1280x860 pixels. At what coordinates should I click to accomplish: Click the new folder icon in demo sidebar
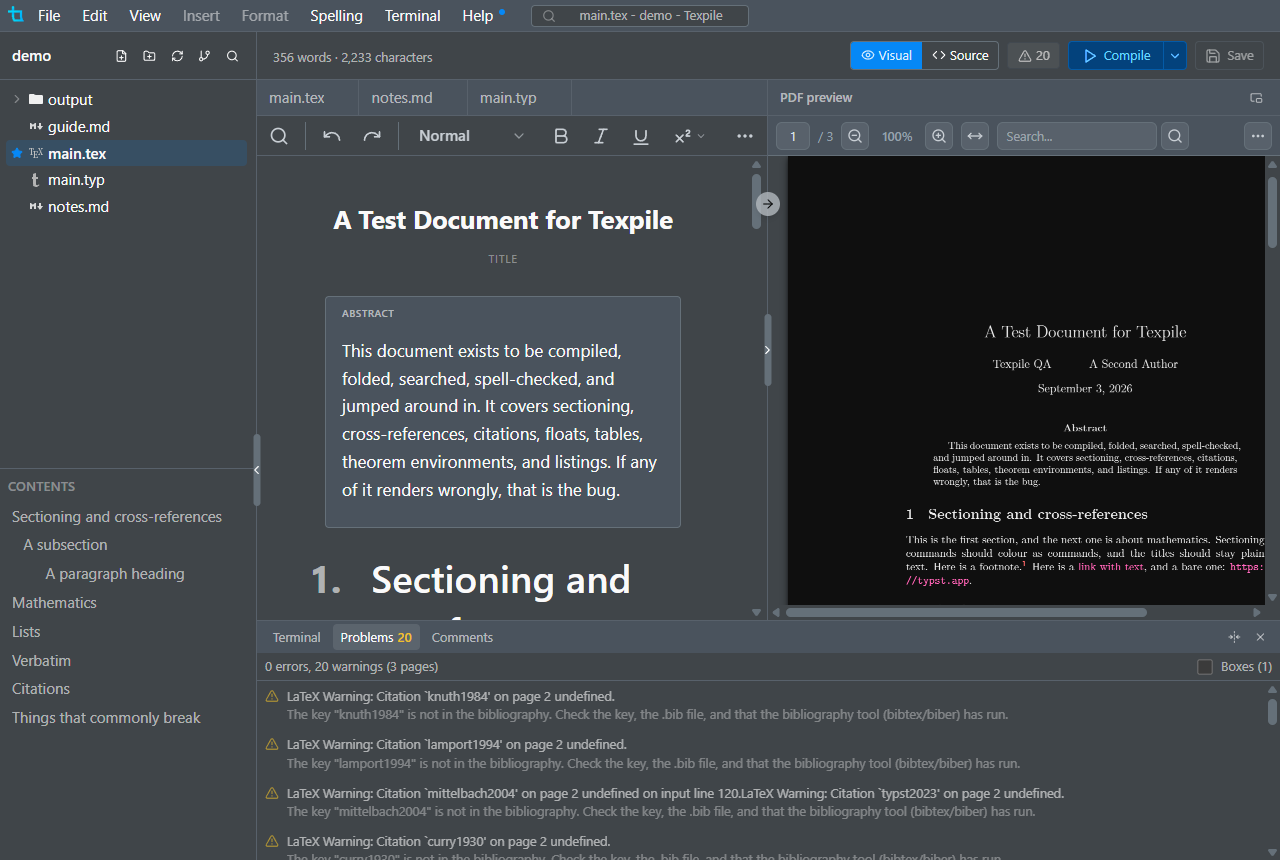[x=149, y=56]
